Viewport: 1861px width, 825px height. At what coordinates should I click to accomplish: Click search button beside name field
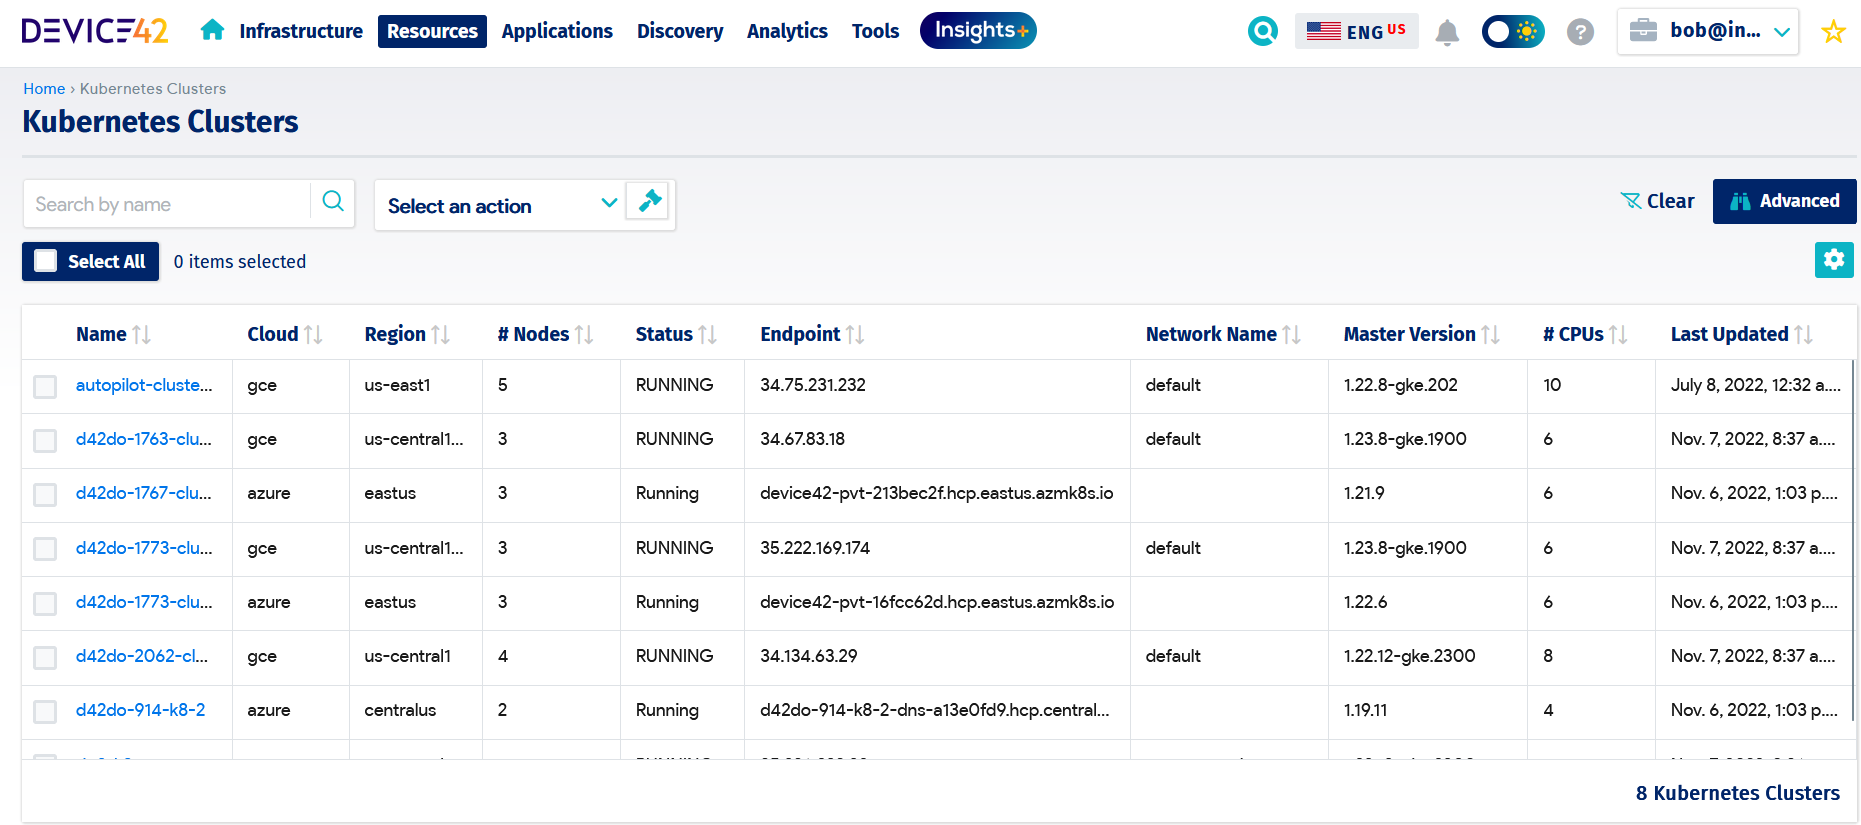click(333, 203)
